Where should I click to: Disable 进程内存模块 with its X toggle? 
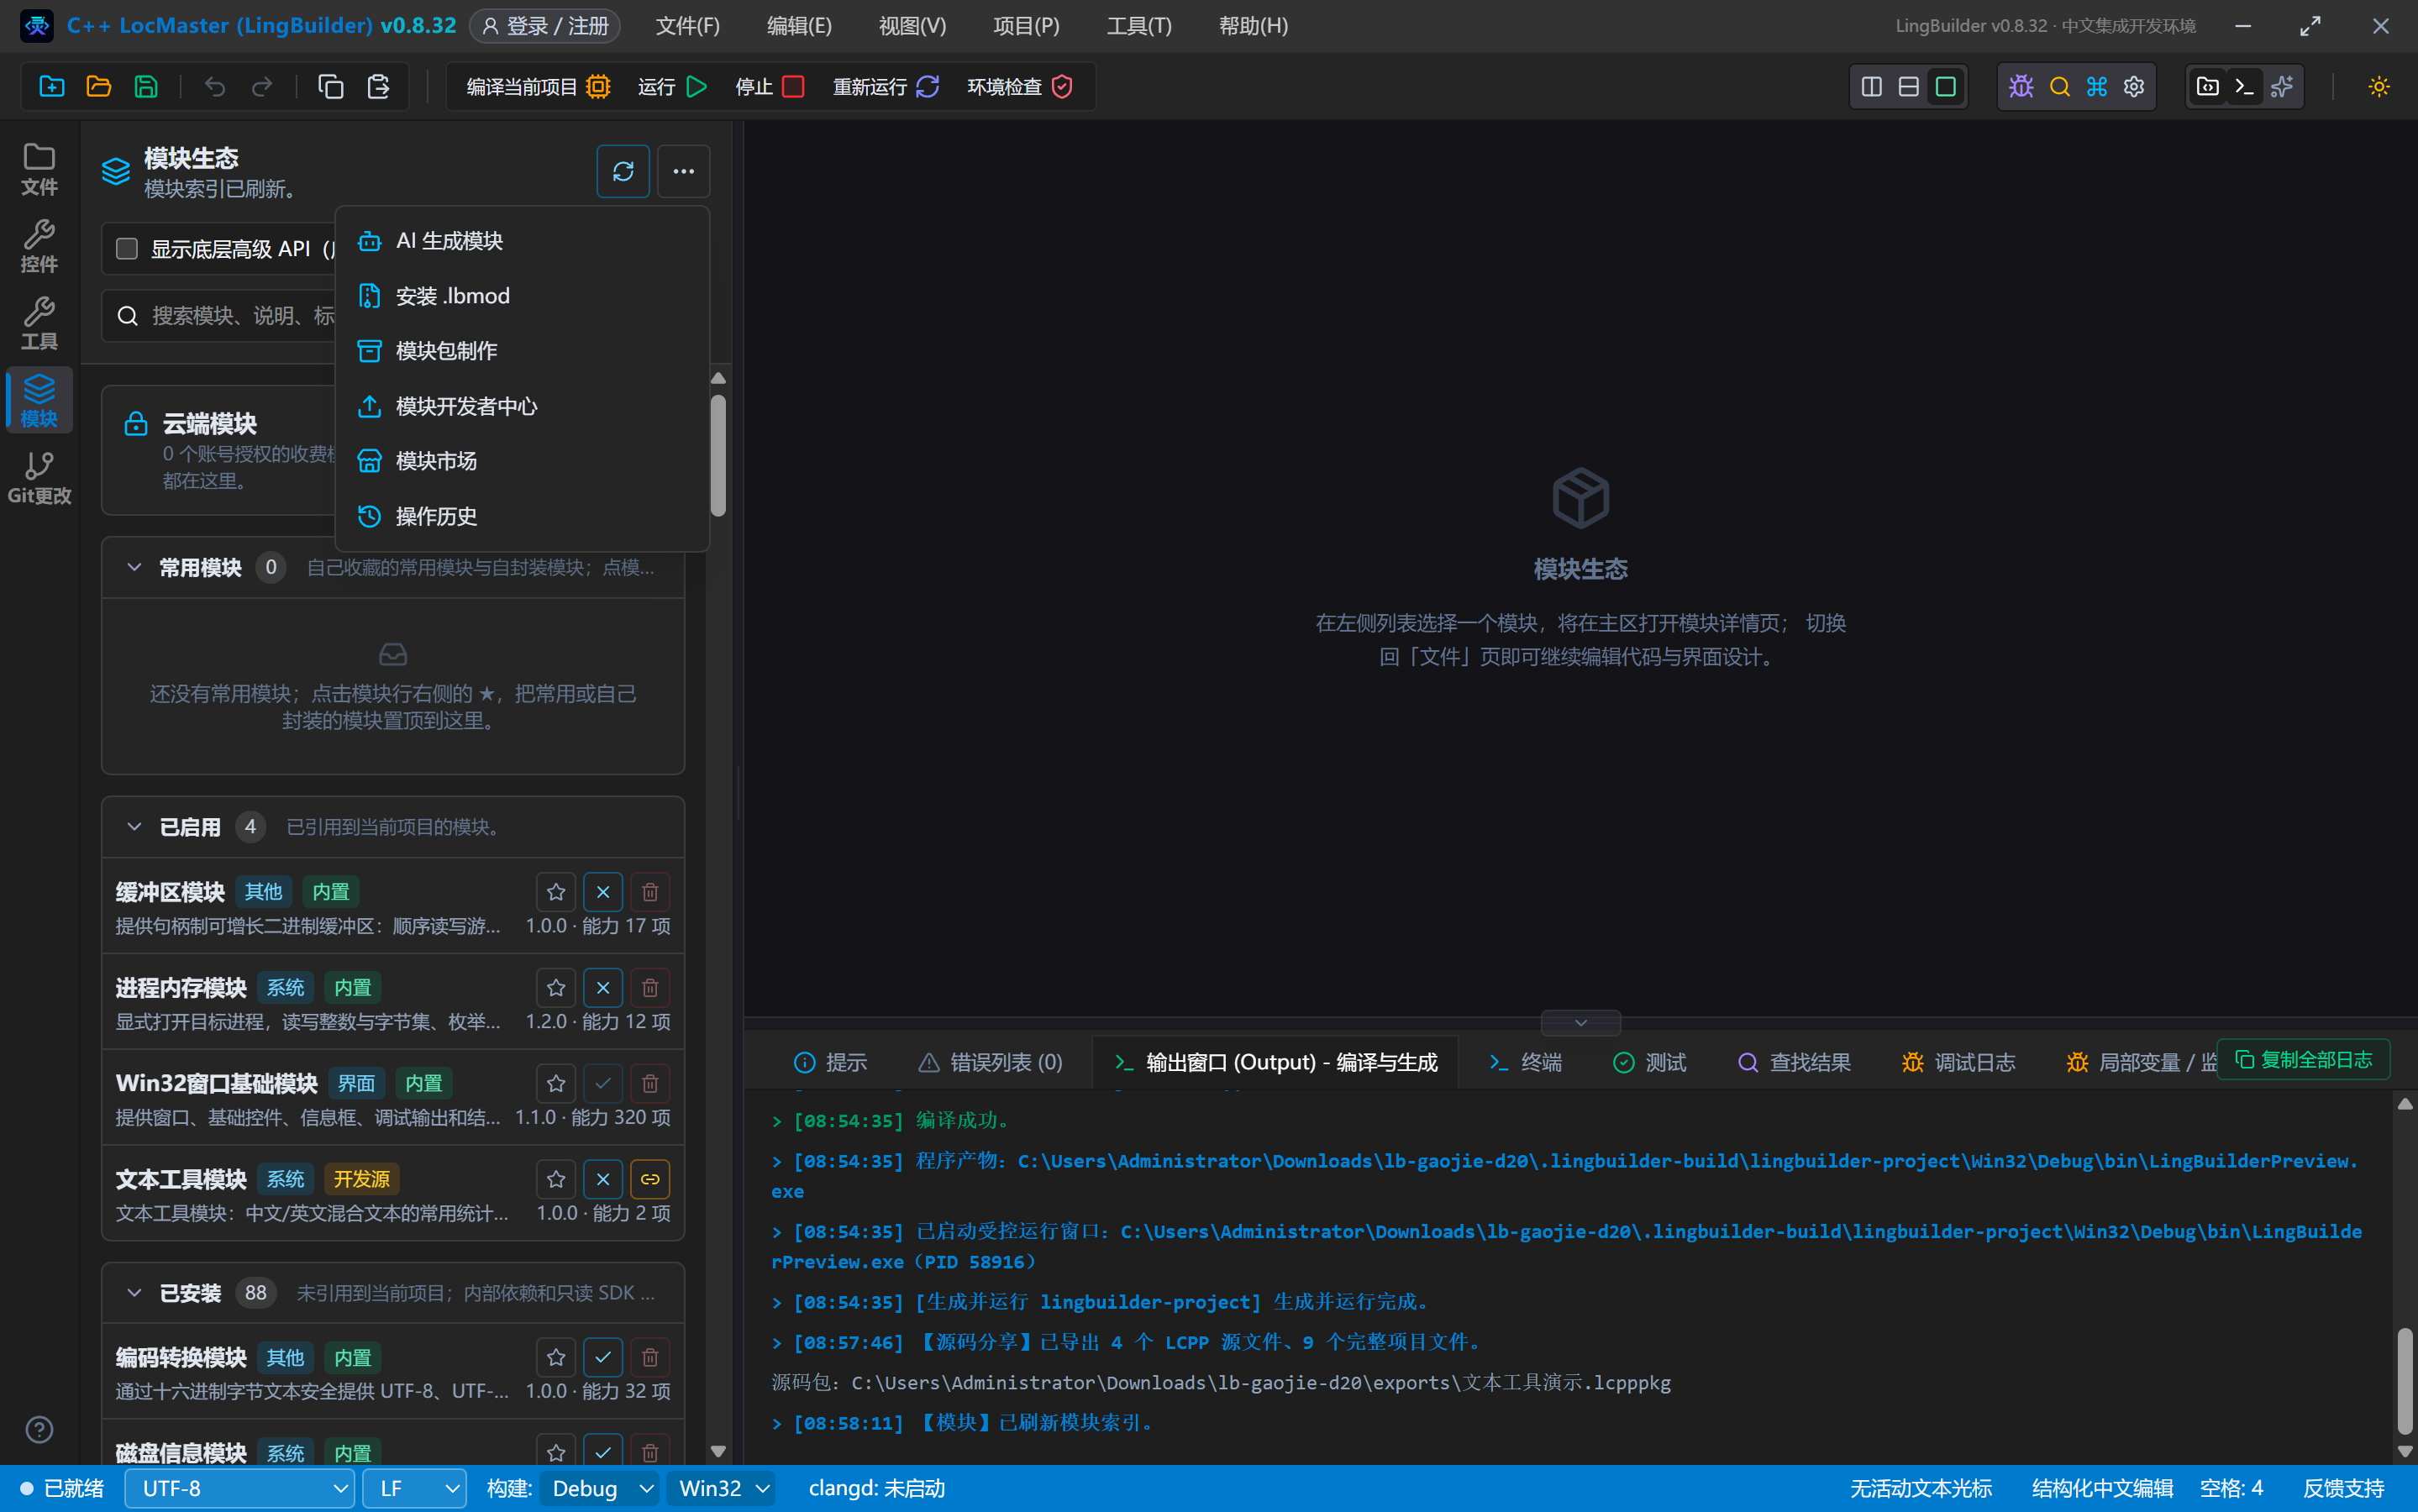tap(603, 988)
